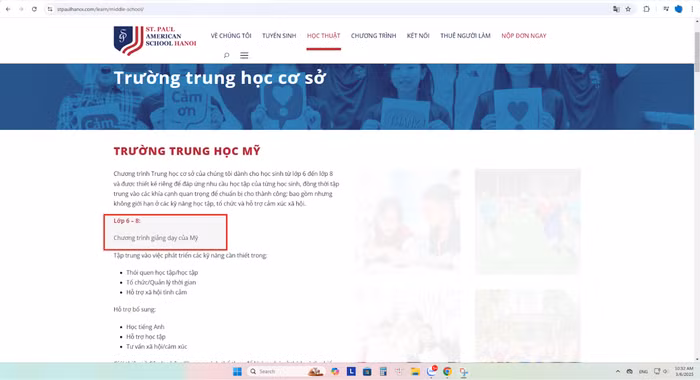Open Snipping Tool icon in taskbar
This screenshot has width=700, height=380.
[x=464, y=372]
